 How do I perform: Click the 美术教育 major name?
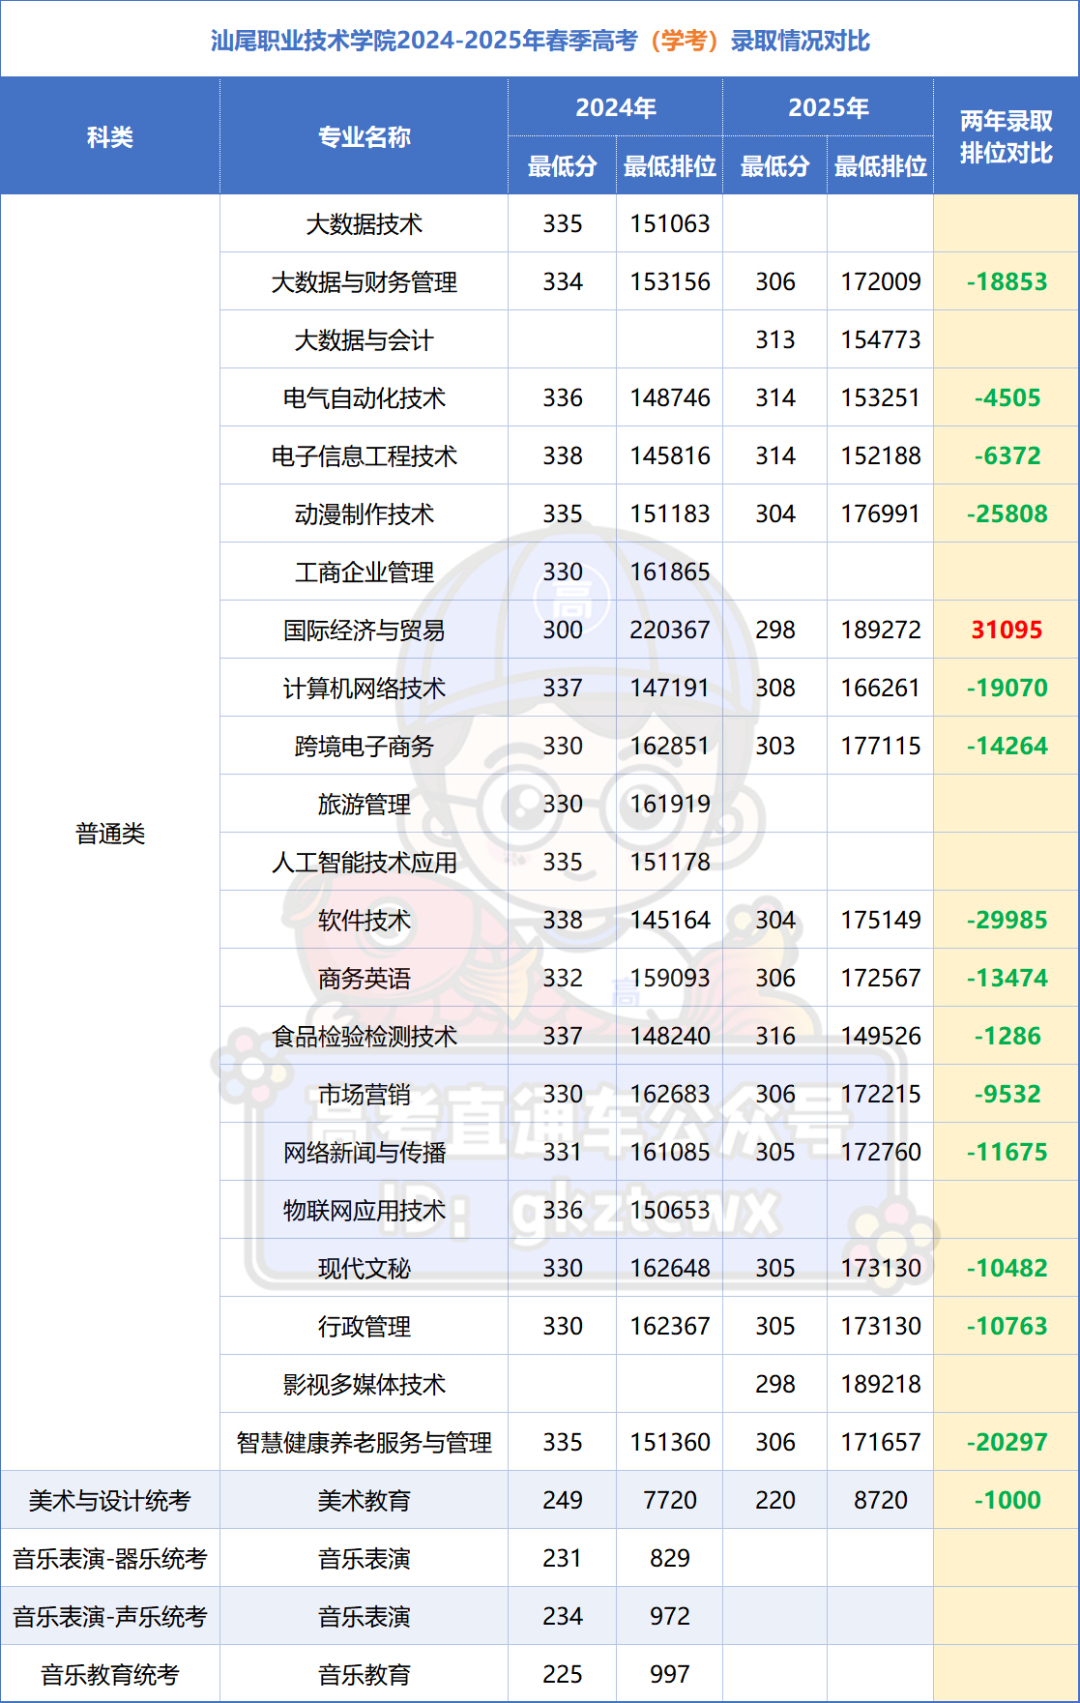[x=364, y=1500]
